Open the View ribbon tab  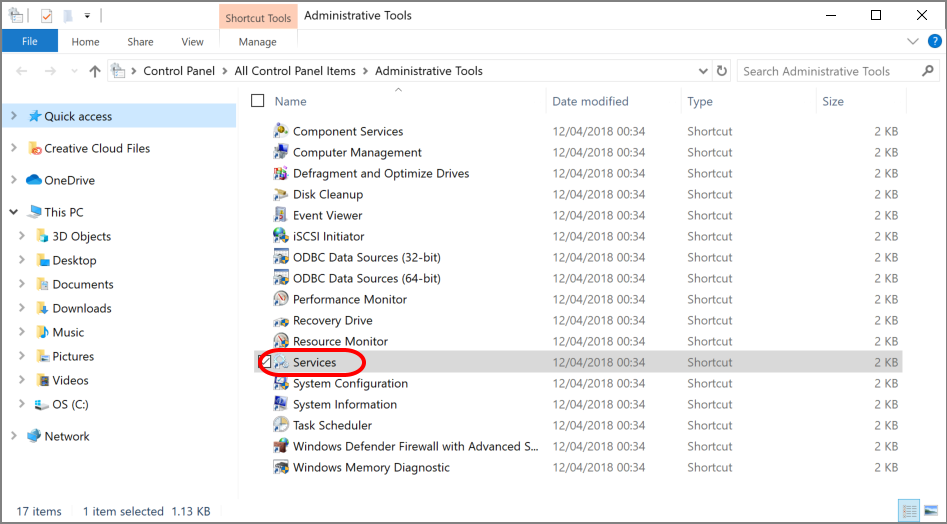(192, 42)
